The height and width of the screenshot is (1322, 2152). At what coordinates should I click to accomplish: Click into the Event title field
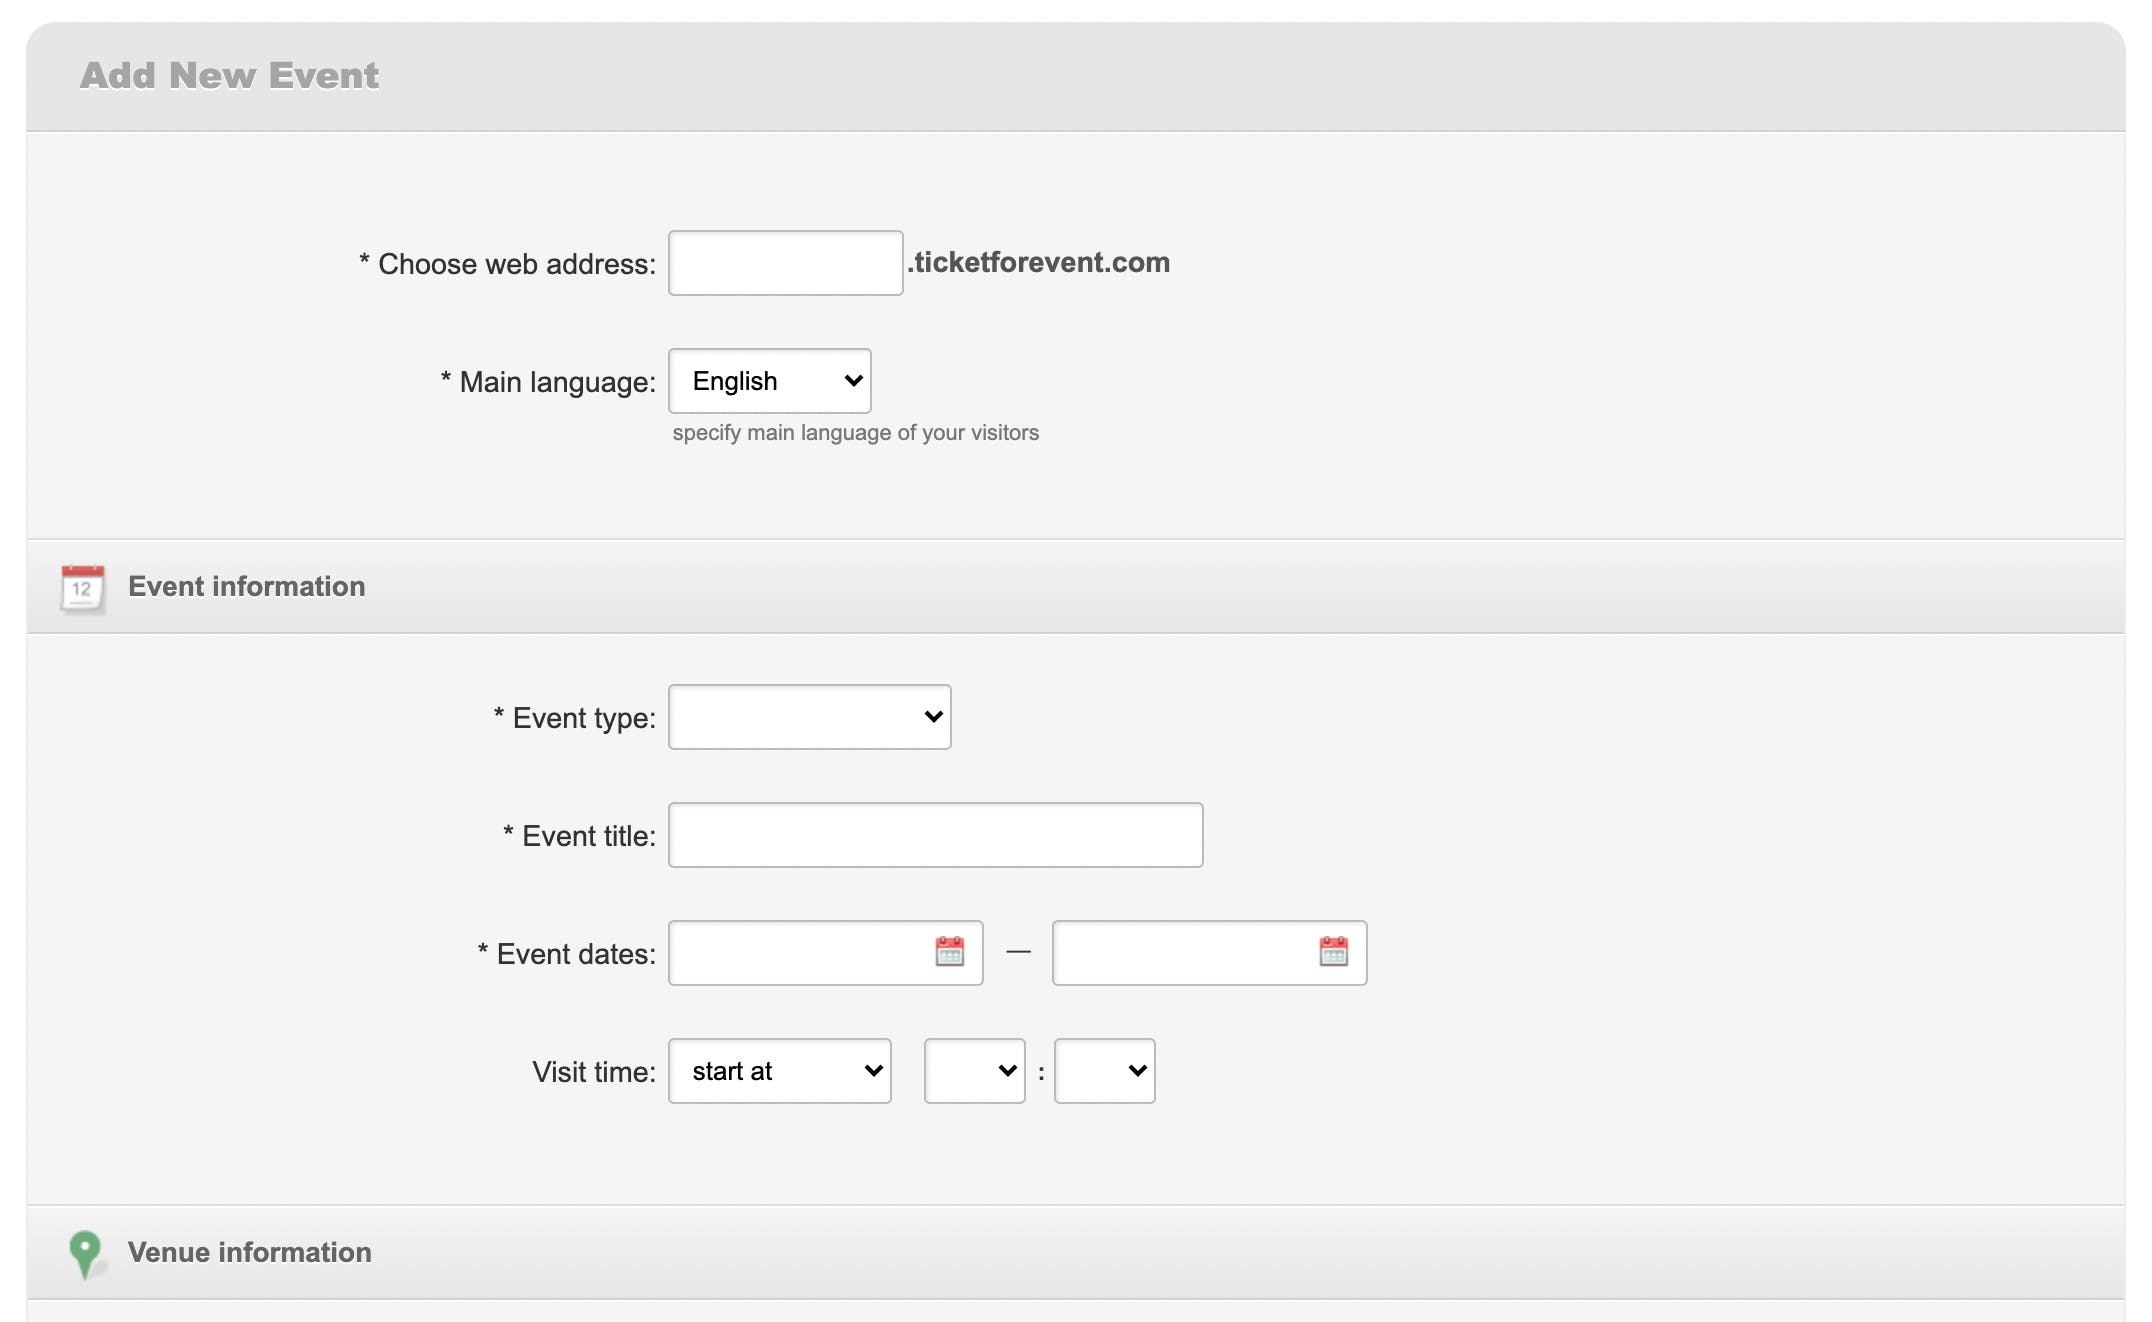pyautogui.click(x=935, y=835)
